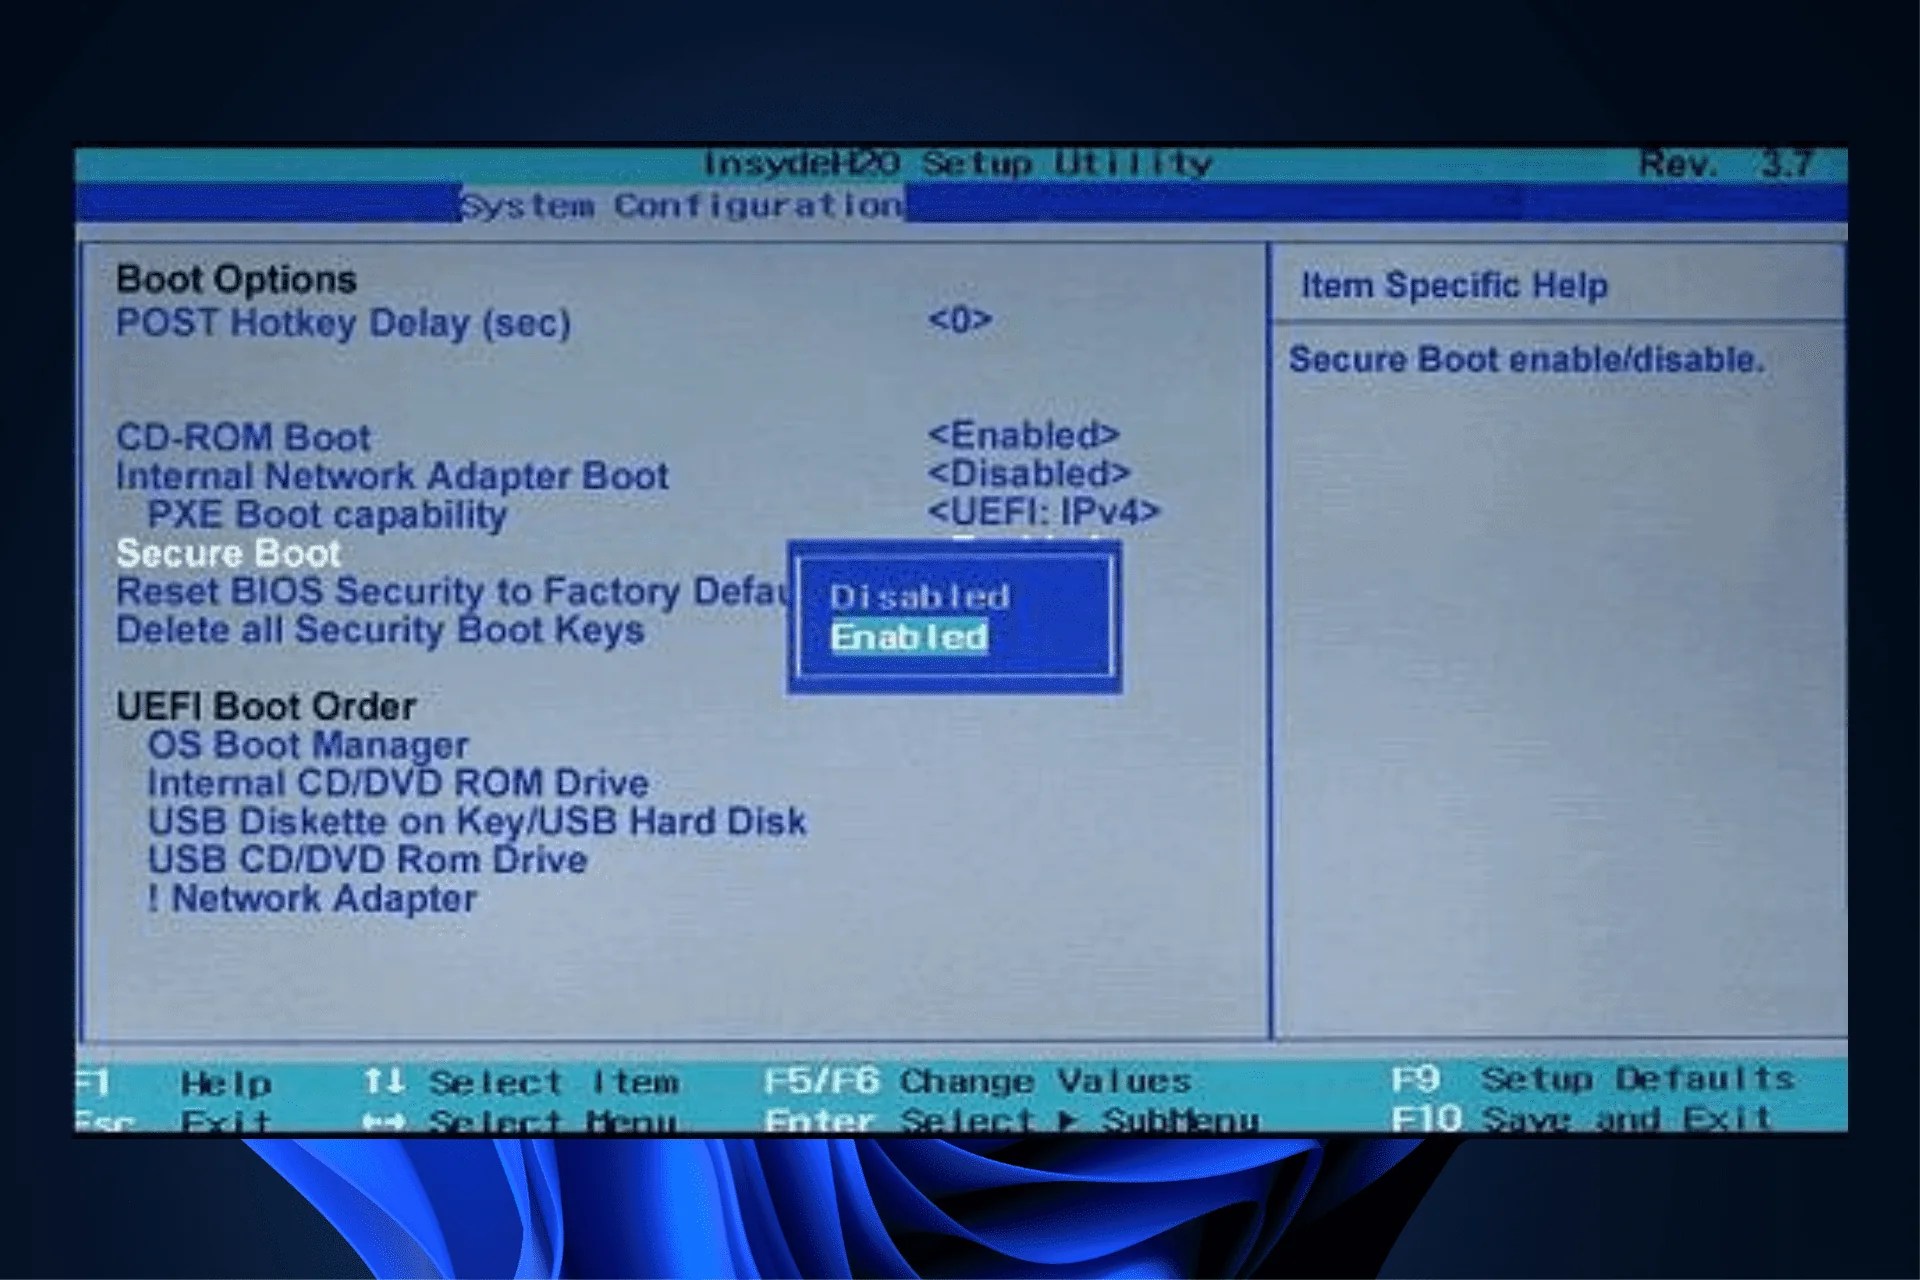Switch to the System Configuration tab
This screenshot has width=1920, height=1280.
[683, 206]
